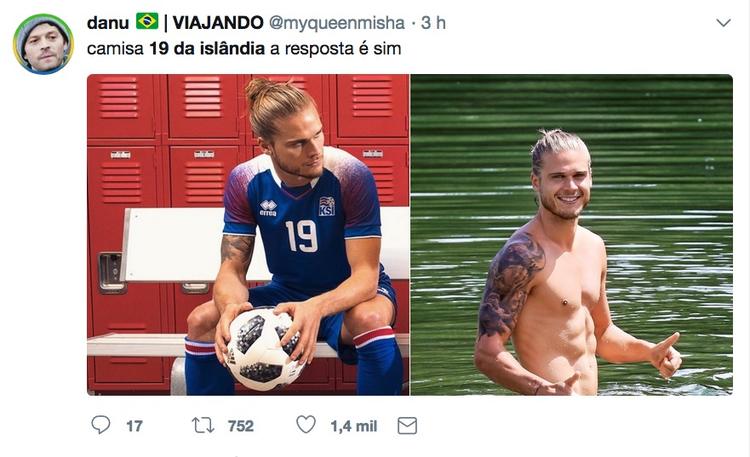Open direct message via envelope icon

click(406, 425)
